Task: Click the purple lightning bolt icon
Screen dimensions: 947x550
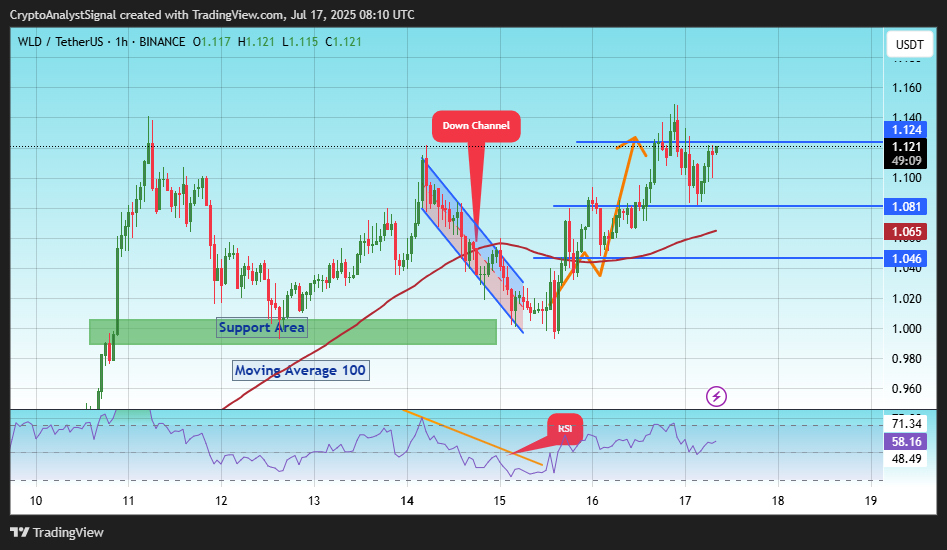Action: [x=716, y=397]
